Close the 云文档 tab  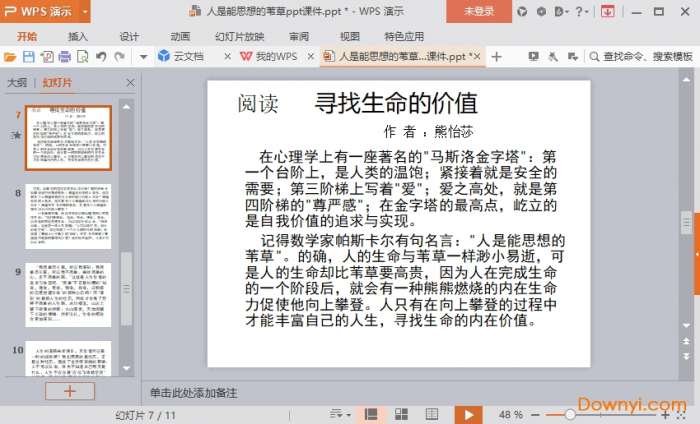[x=227, y=56]
